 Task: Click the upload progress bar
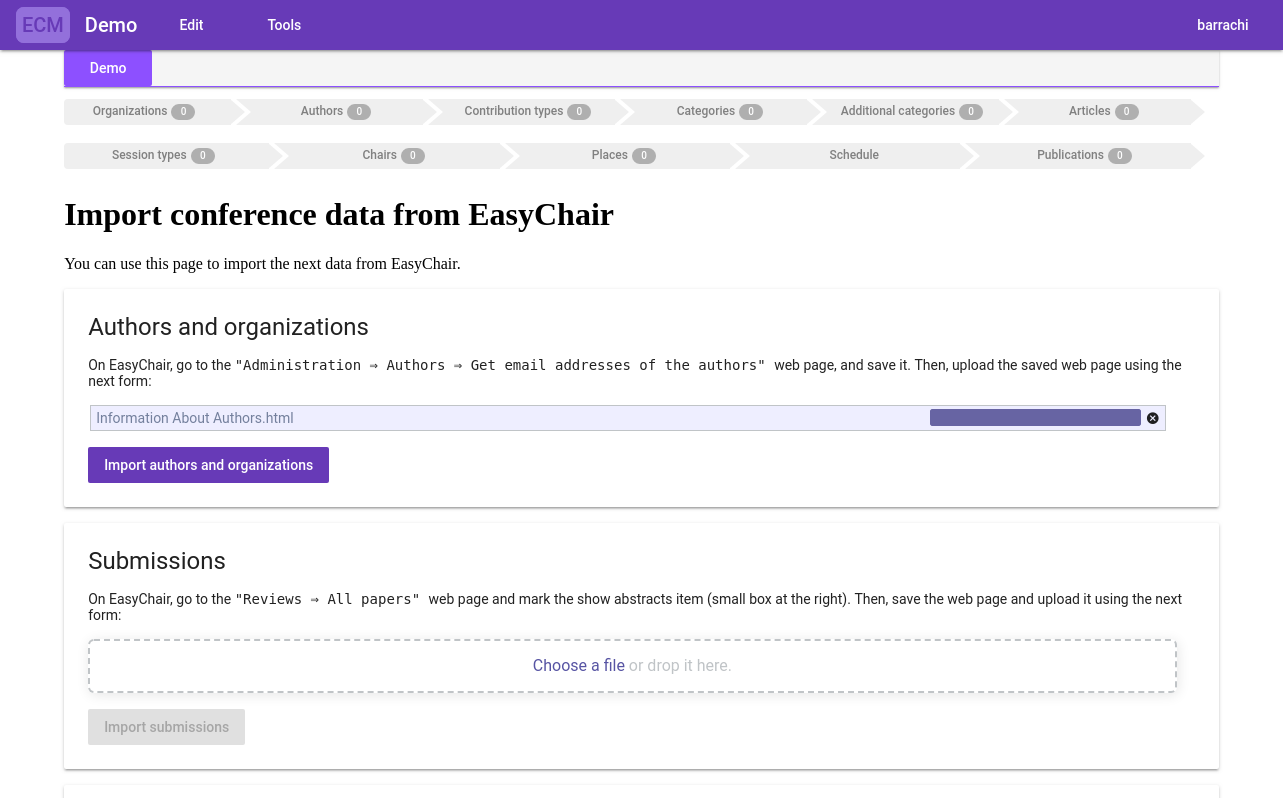pyautogui.click(x=1035, y=418)
